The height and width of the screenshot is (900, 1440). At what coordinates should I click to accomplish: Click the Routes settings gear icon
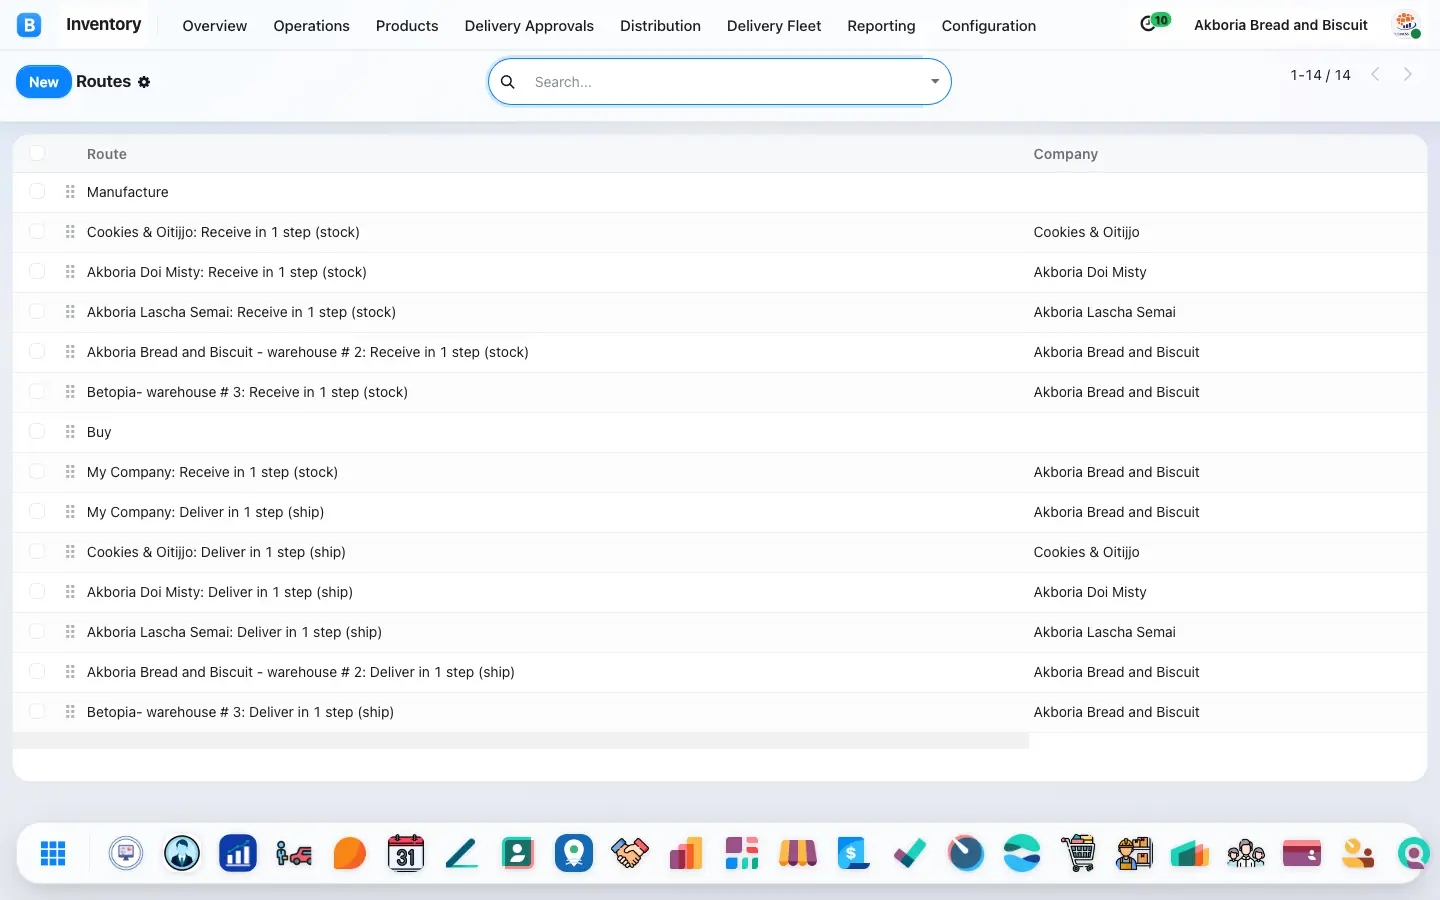pos(144,82)
